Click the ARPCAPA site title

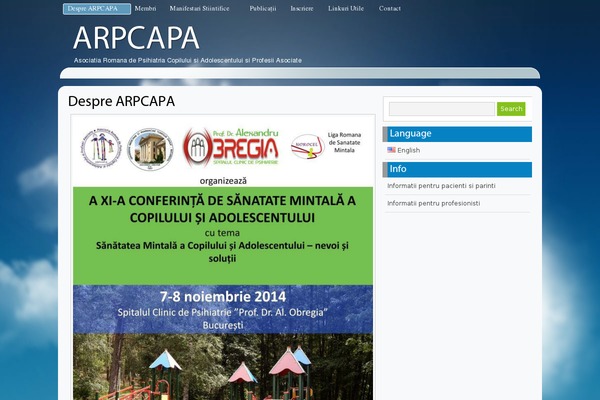136,38
